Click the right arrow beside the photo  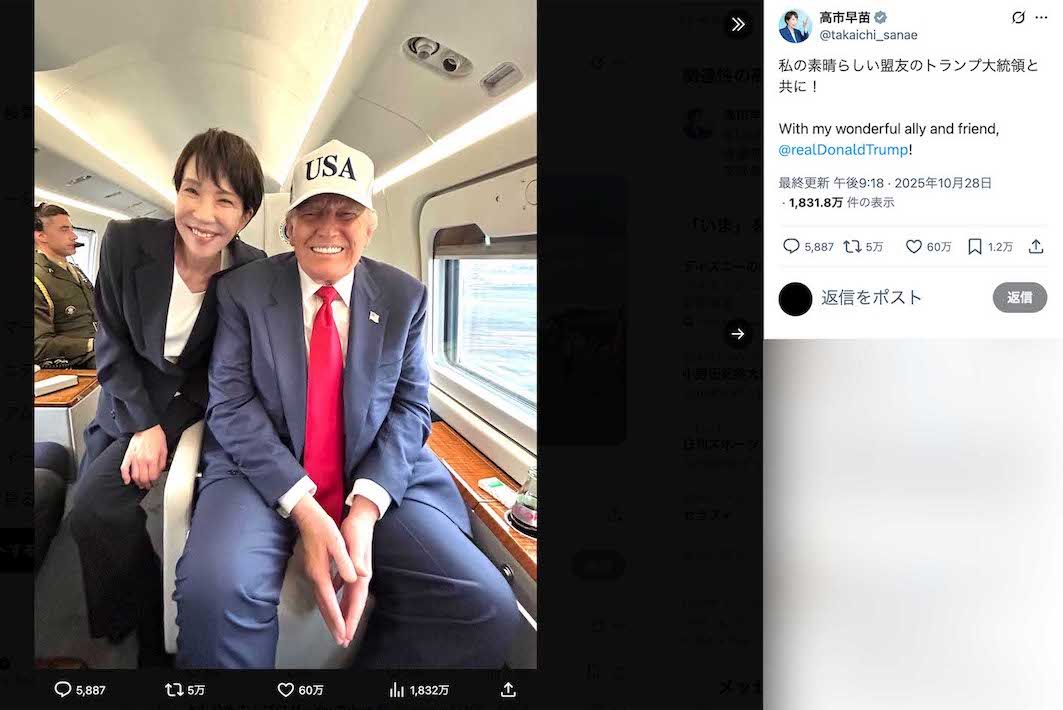pyautogui.click(x=738, y=334)
